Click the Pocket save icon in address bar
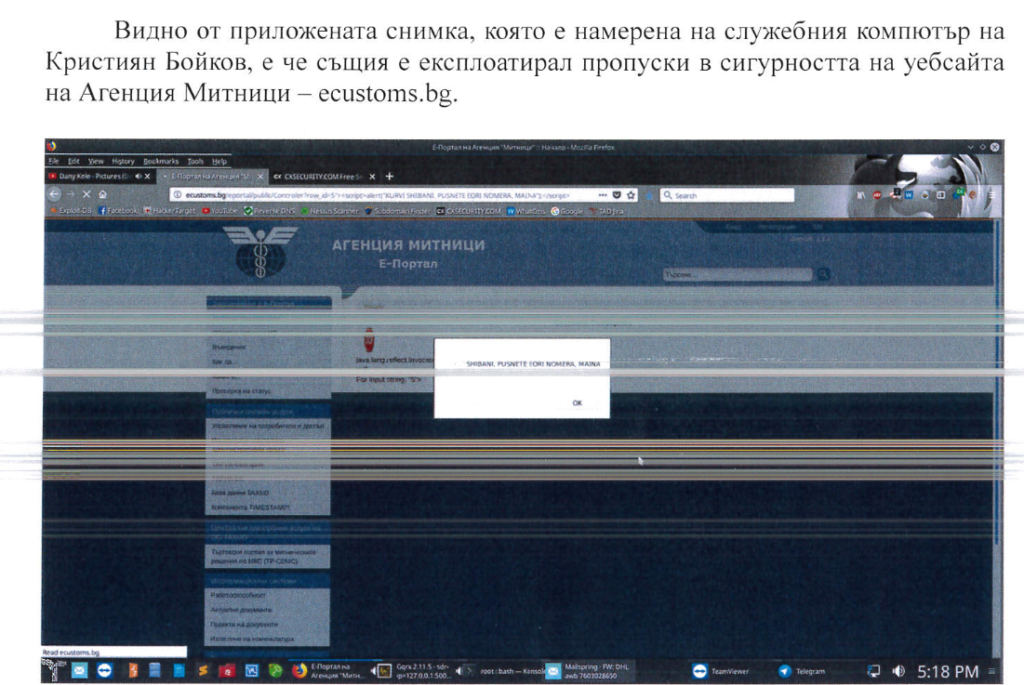Viewport: 1024px width, 685px height. (x=616, y=195)
